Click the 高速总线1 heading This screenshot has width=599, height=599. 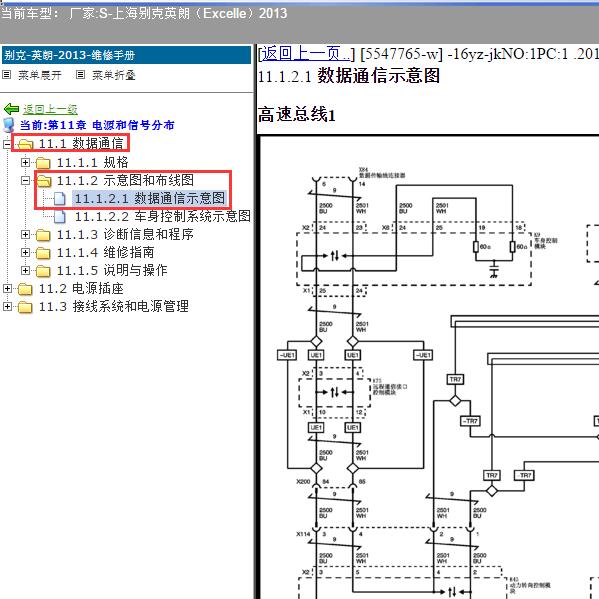297,115
